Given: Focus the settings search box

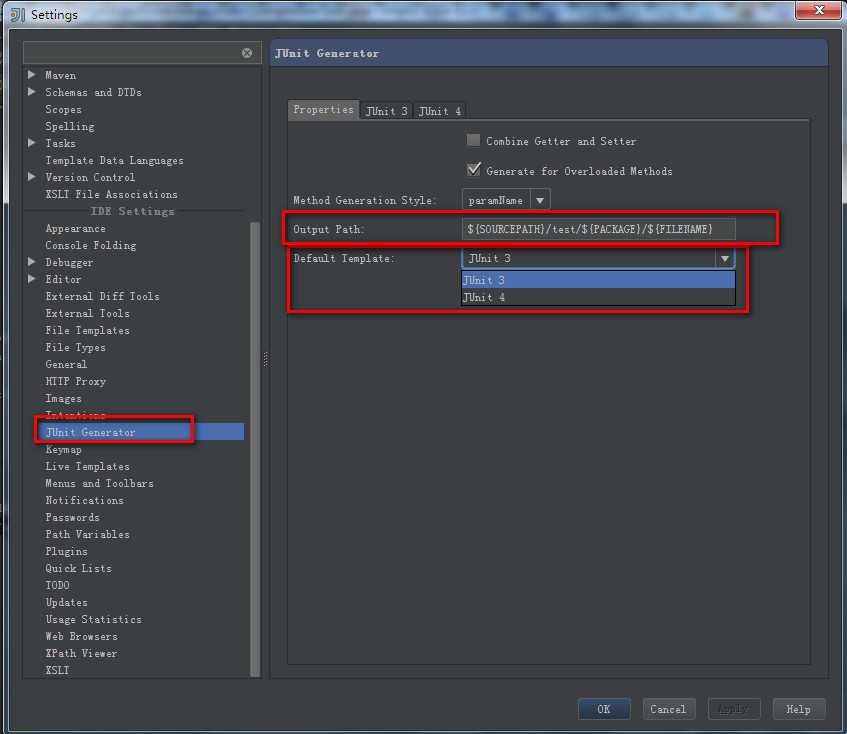Looking at the screenshot, I should pos(132,53).
